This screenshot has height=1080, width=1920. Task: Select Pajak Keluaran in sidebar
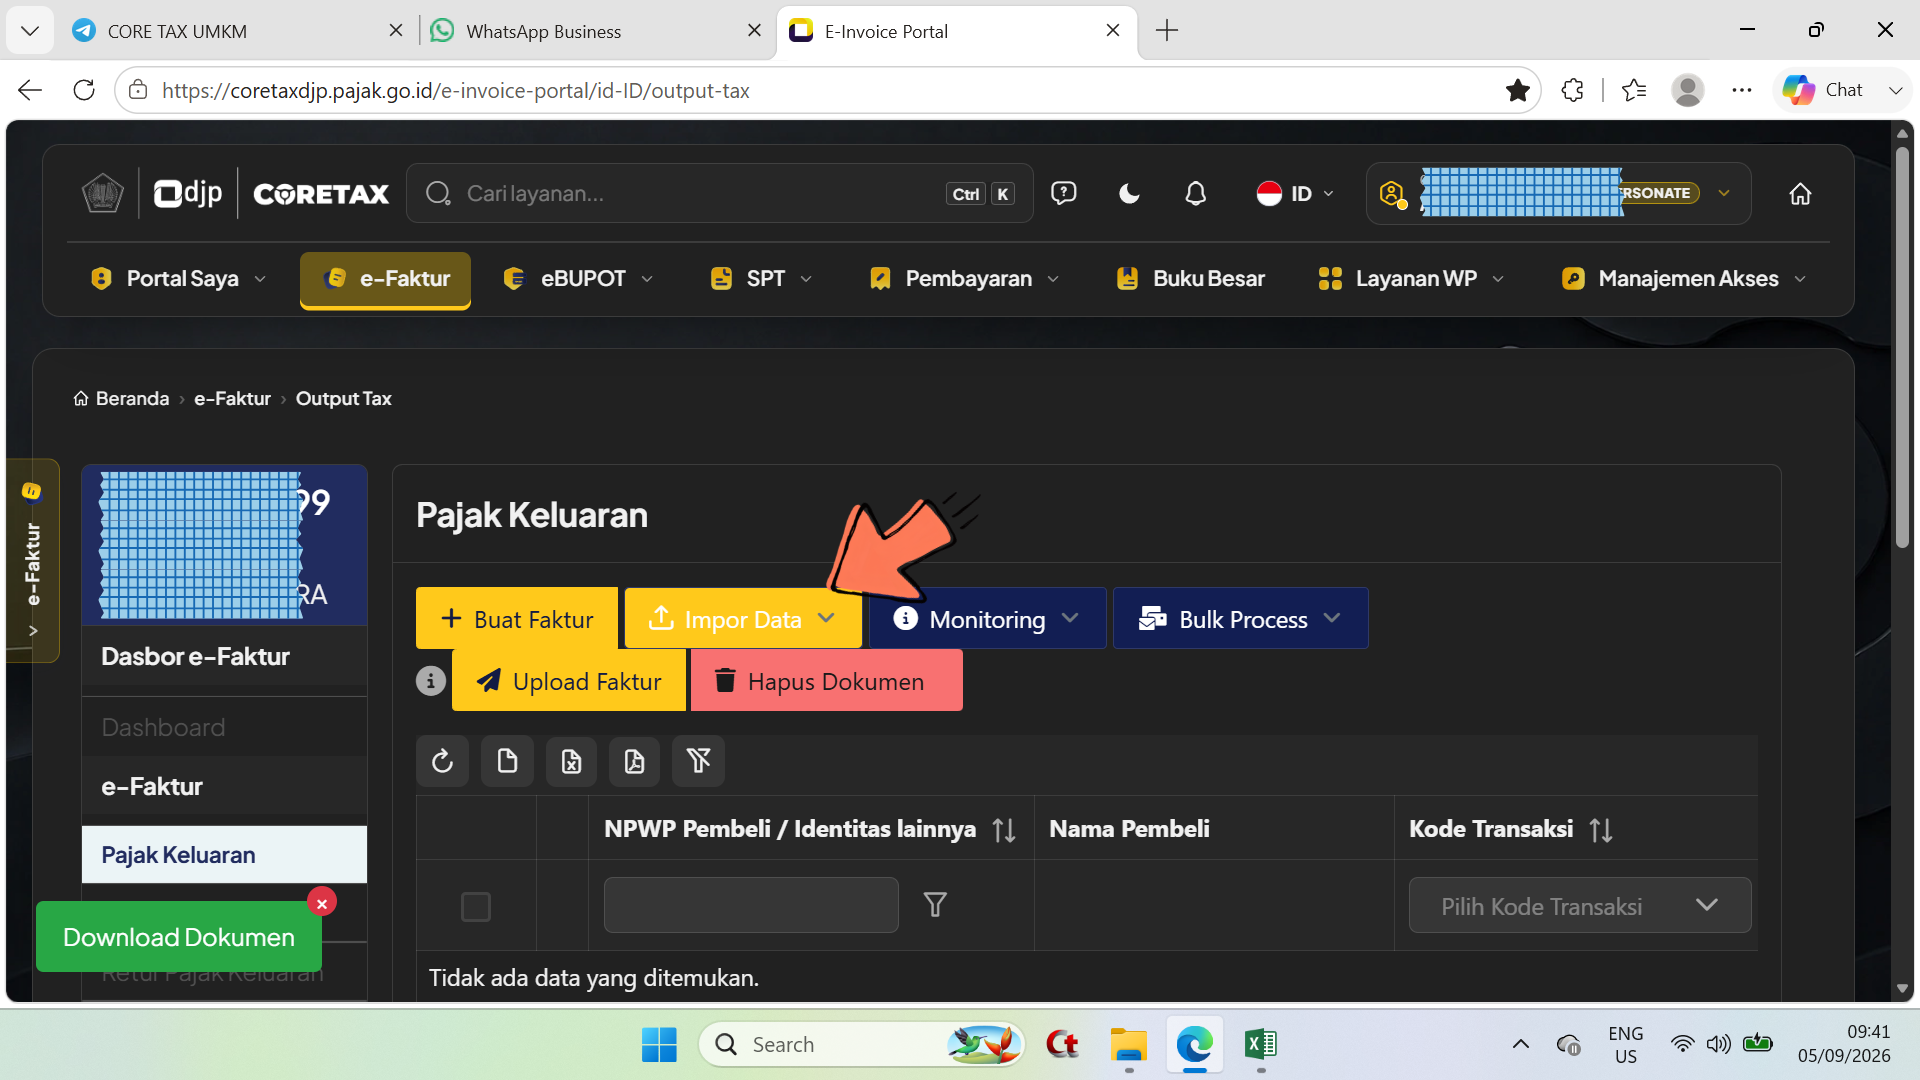click(x=224, y=855)
